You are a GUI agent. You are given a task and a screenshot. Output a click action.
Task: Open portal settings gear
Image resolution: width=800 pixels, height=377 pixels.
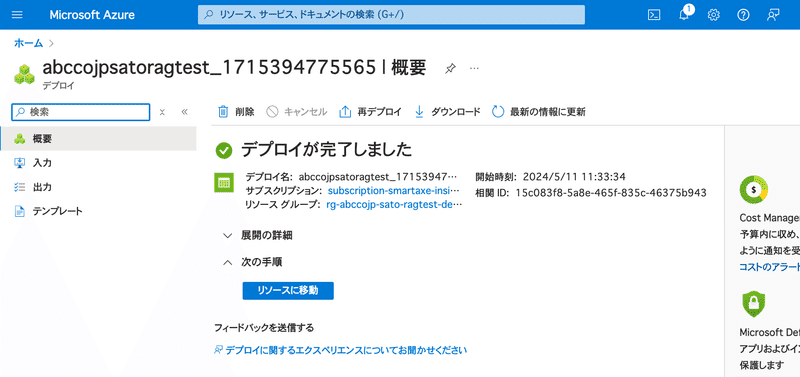coord(713,15)
